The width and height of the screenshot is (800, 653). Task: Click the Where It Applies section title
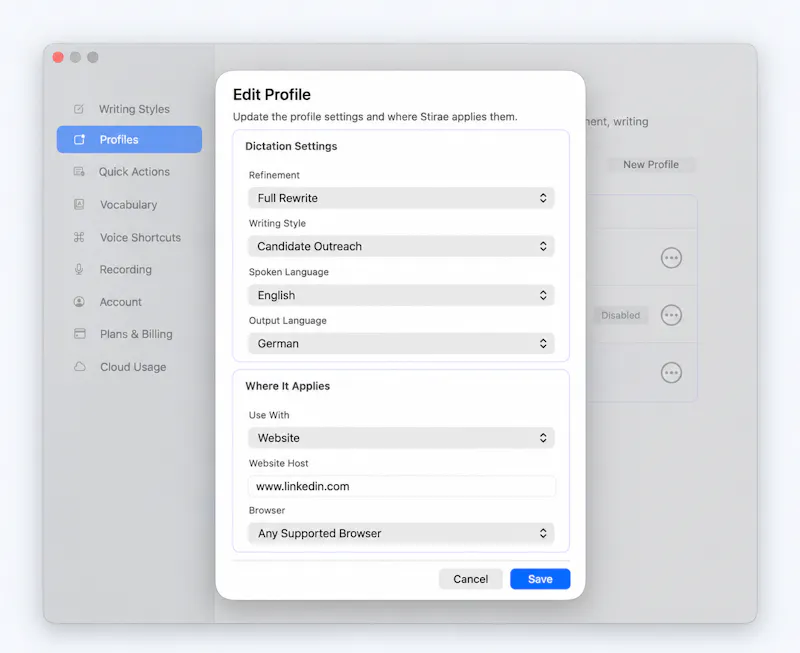[x=288, y=386]
